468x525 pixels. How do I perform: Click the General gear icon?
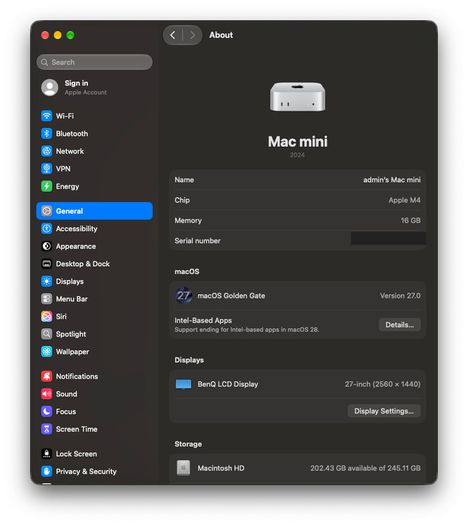[47, 211]
